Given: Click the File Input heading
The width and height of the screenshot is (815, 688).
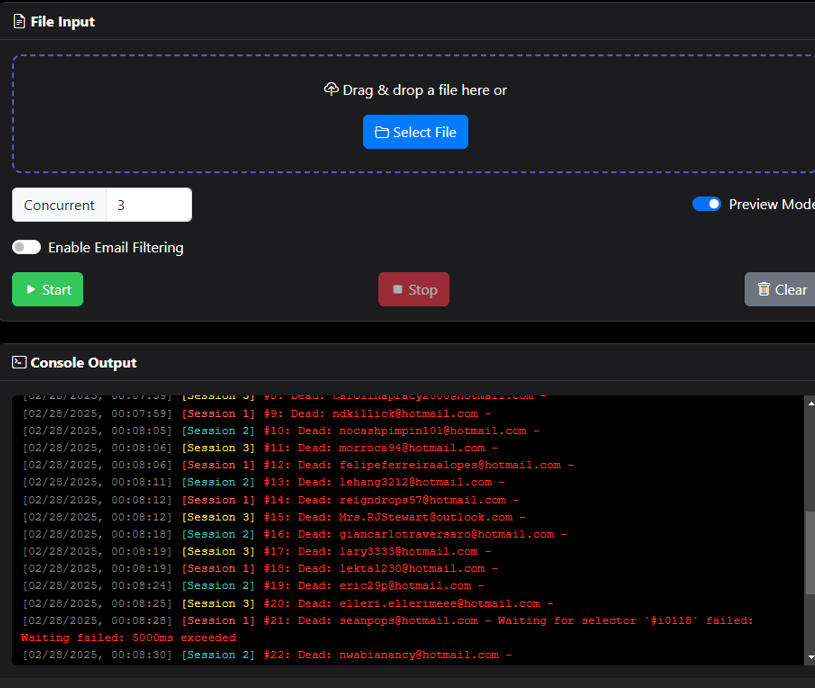Looking at the screenshot, I should (x=62, y=22).
